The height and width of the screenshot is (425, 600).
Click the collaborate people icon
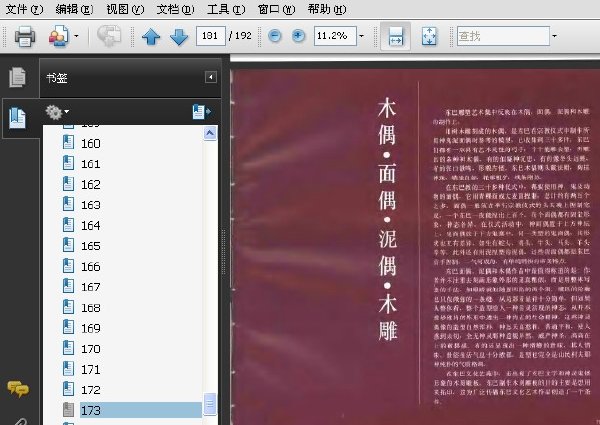tap(59, 36)
